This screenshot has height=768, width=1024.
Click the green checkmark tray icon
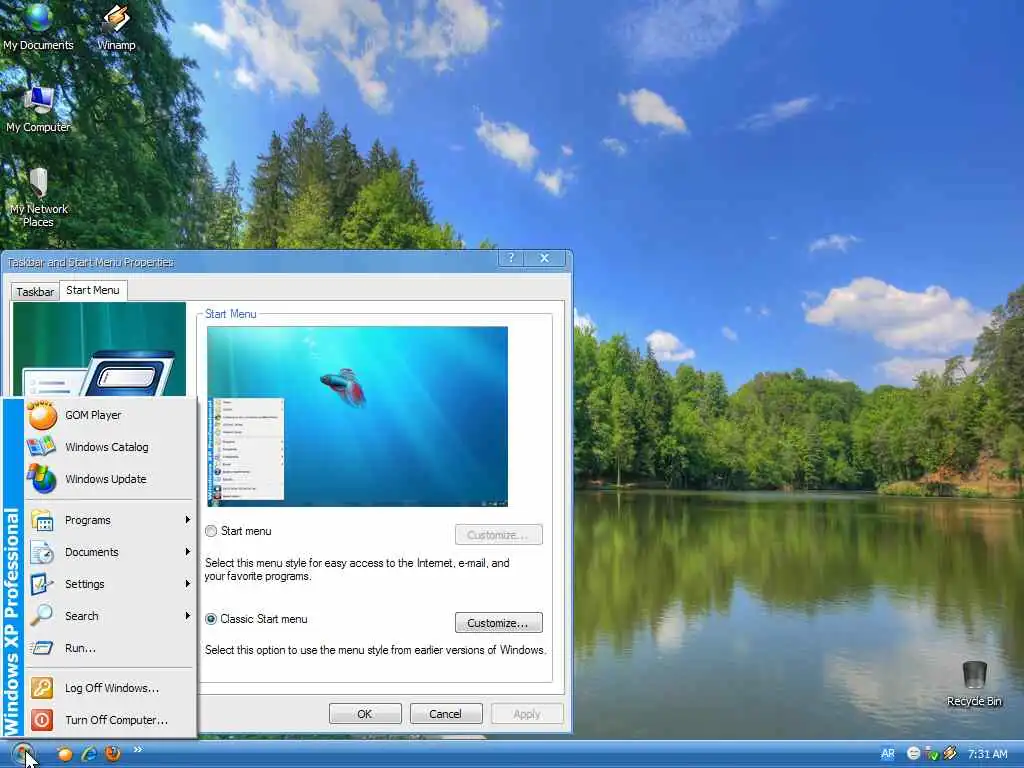click(932, 754)
